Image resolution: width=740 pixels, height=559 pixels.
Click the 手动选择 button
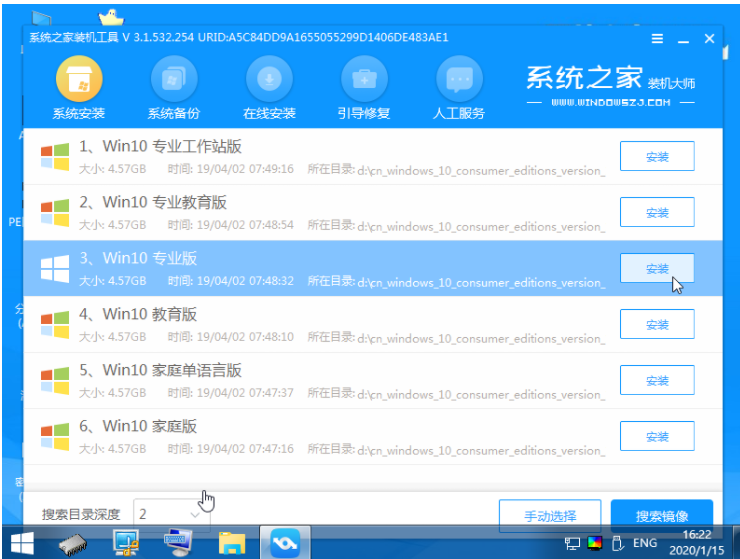pos(549,516)
